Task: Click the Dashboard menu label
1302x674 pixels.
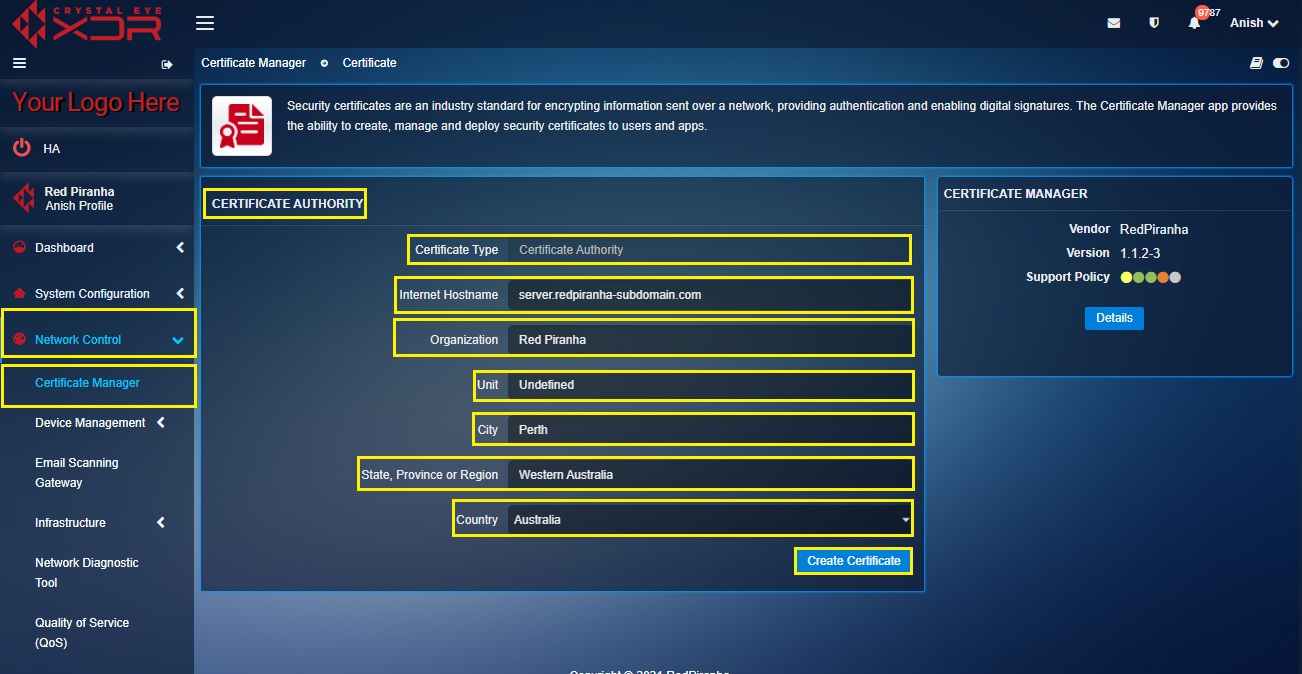Action: pyautogui.click(x=64, y=248)
